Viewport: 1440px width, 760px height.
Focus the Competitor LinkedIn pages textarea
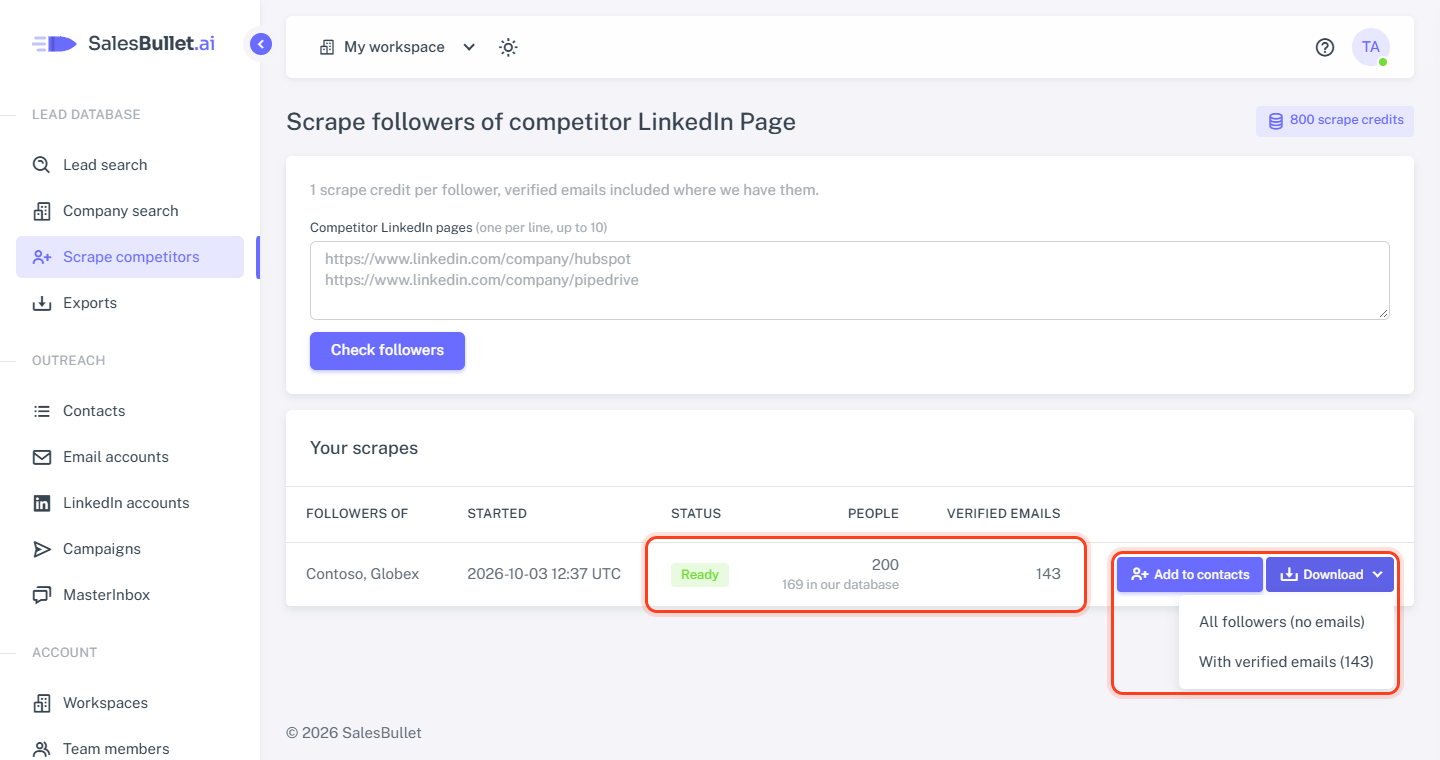click(850, 280)
